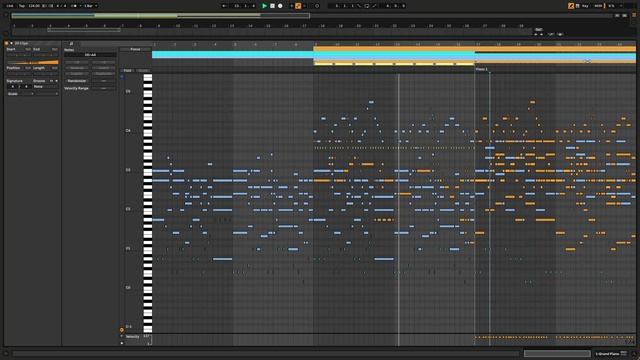Toggle the Draw Mode pencil button
Image resolution: width=640 pixels, height=360 pixels.
pyautogui.click(x=571, y=6)
